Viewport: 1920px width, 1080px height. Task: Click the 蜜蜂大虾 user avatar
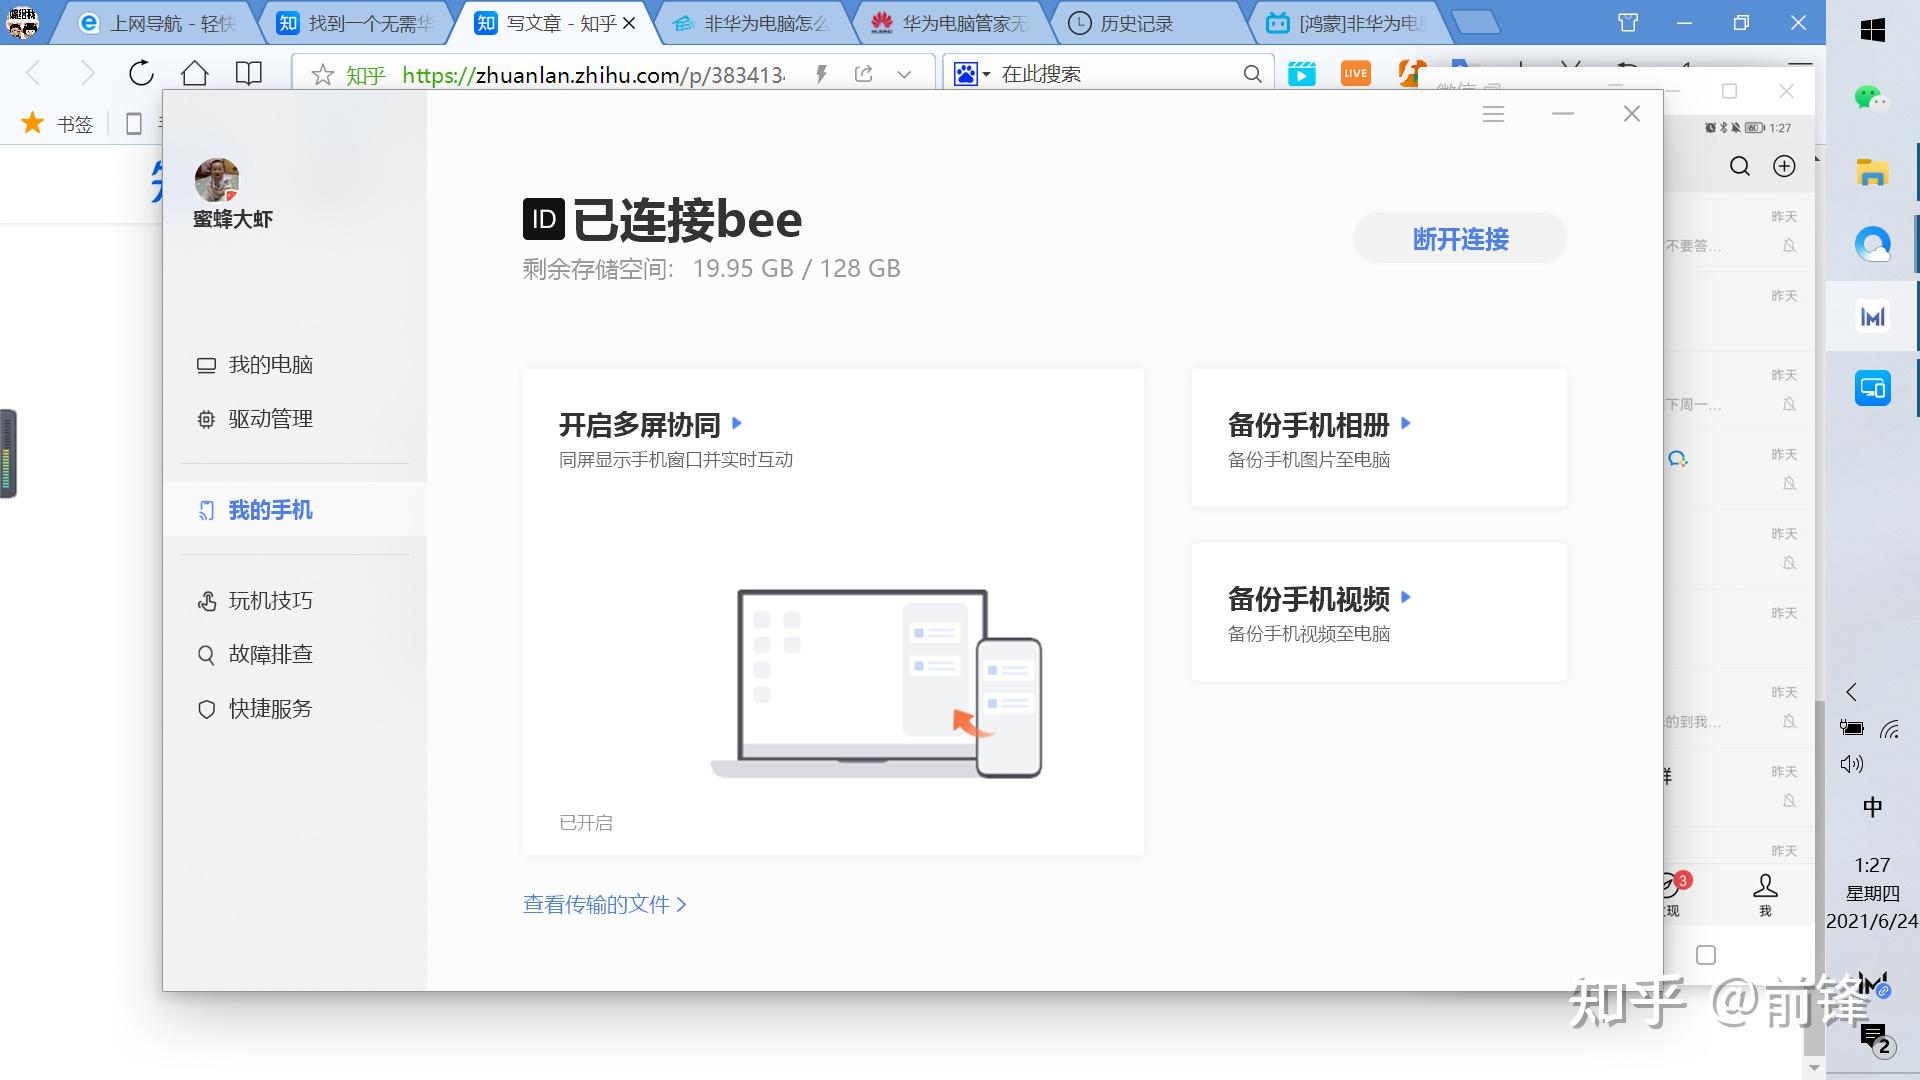(217, 180)
